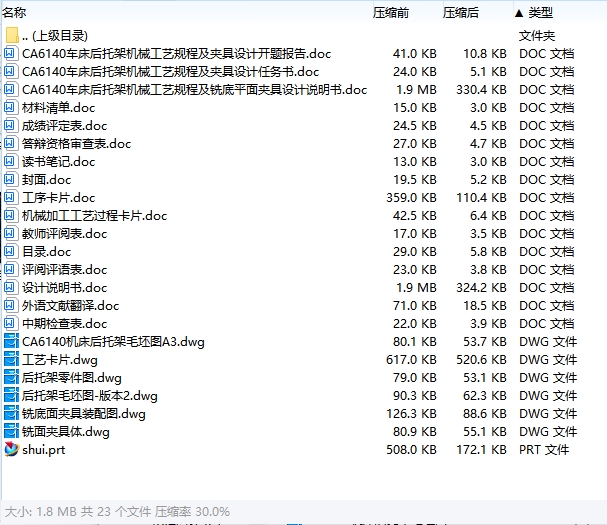The width and height of the screenshot is (607, 525).
Task: Click the 359.0 KB size value
Action: (x=411, y=198)
